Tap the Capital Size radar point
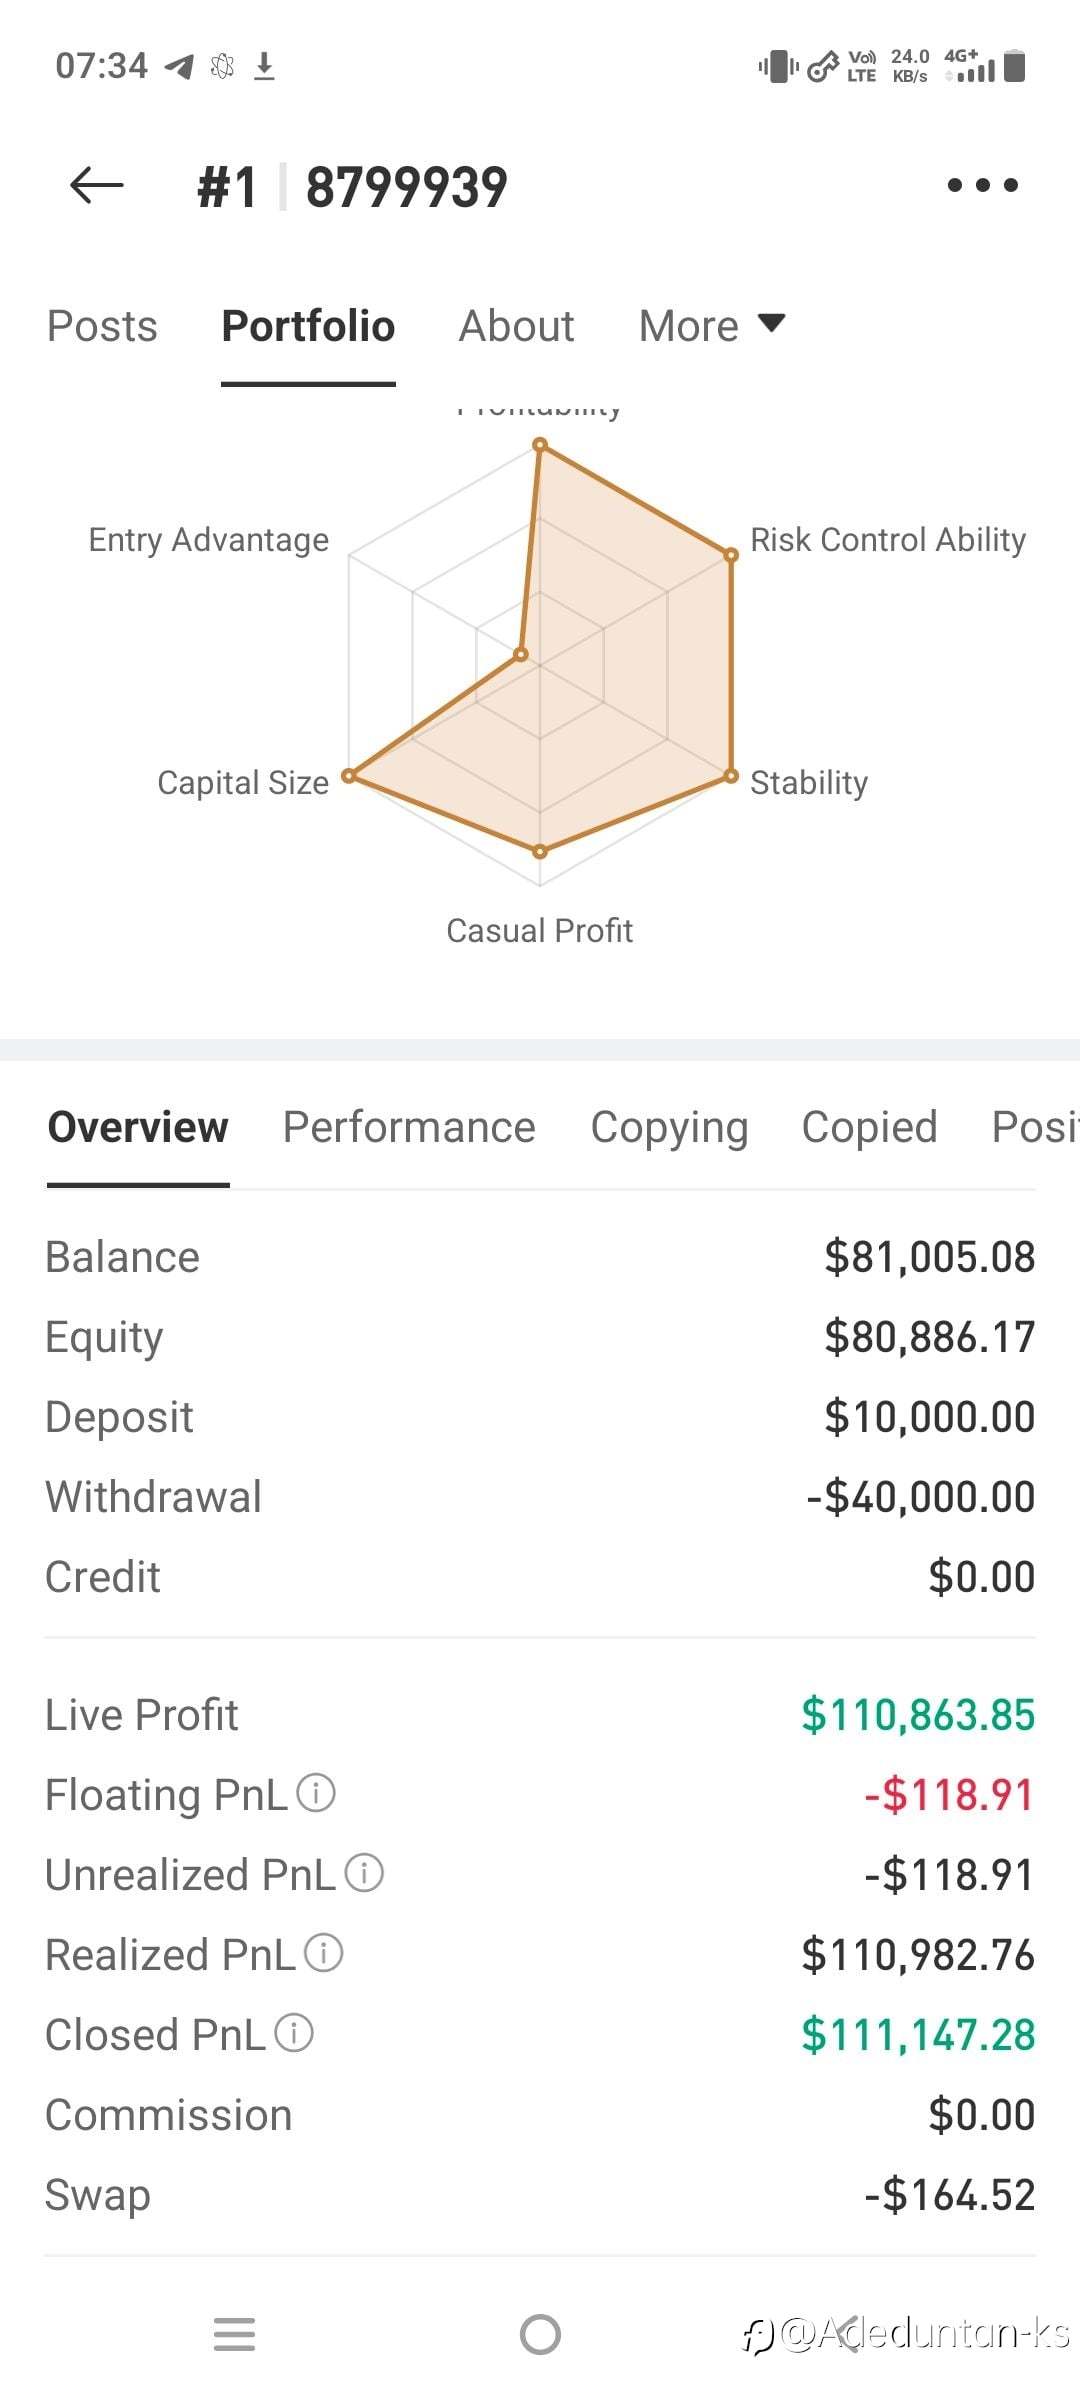This screenshot has height=2392, width=1080. [349, 776]
